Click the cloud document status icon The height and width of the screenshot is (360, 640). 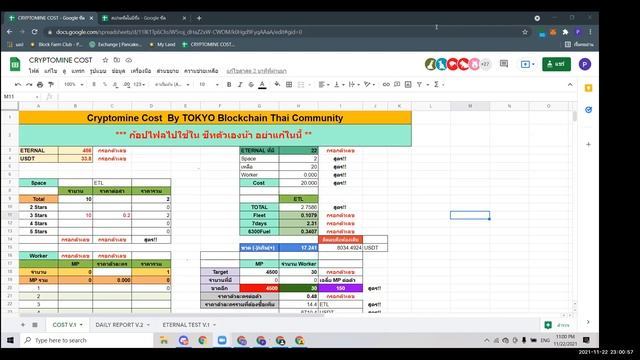[129, 60]
